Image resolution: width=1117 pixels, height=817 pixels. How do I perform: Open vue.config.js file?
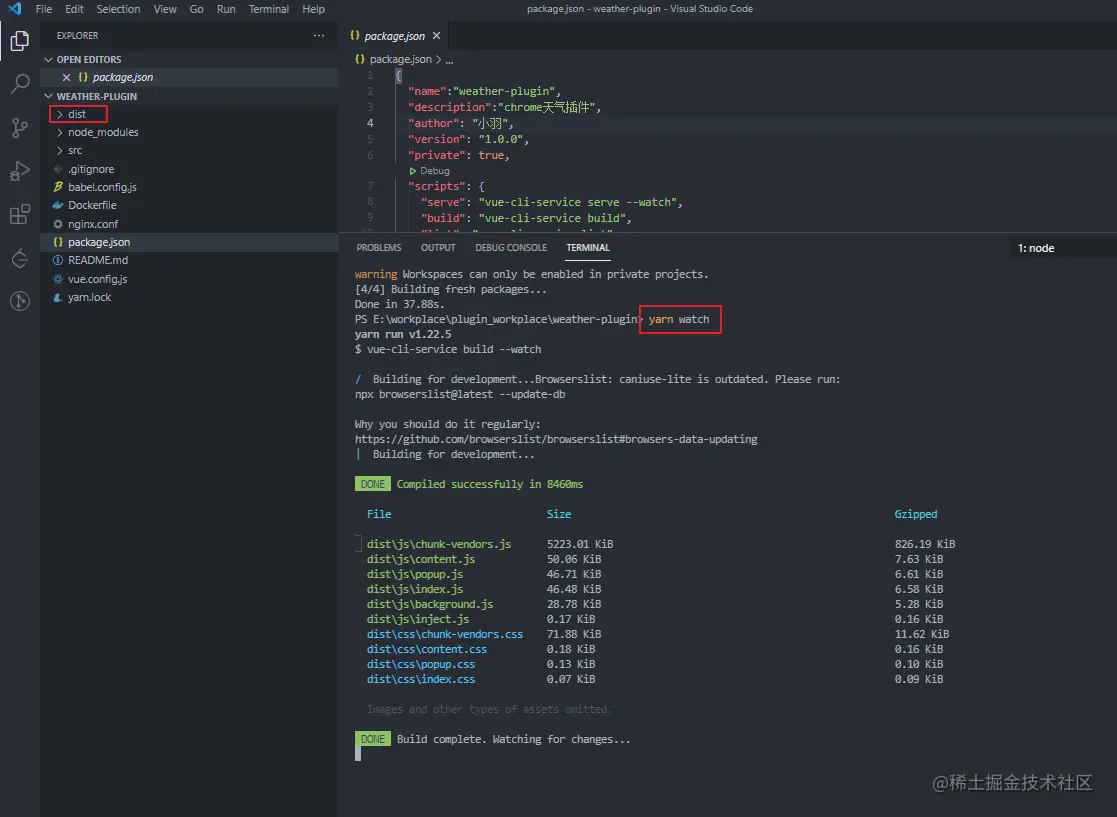coord(98,279)
